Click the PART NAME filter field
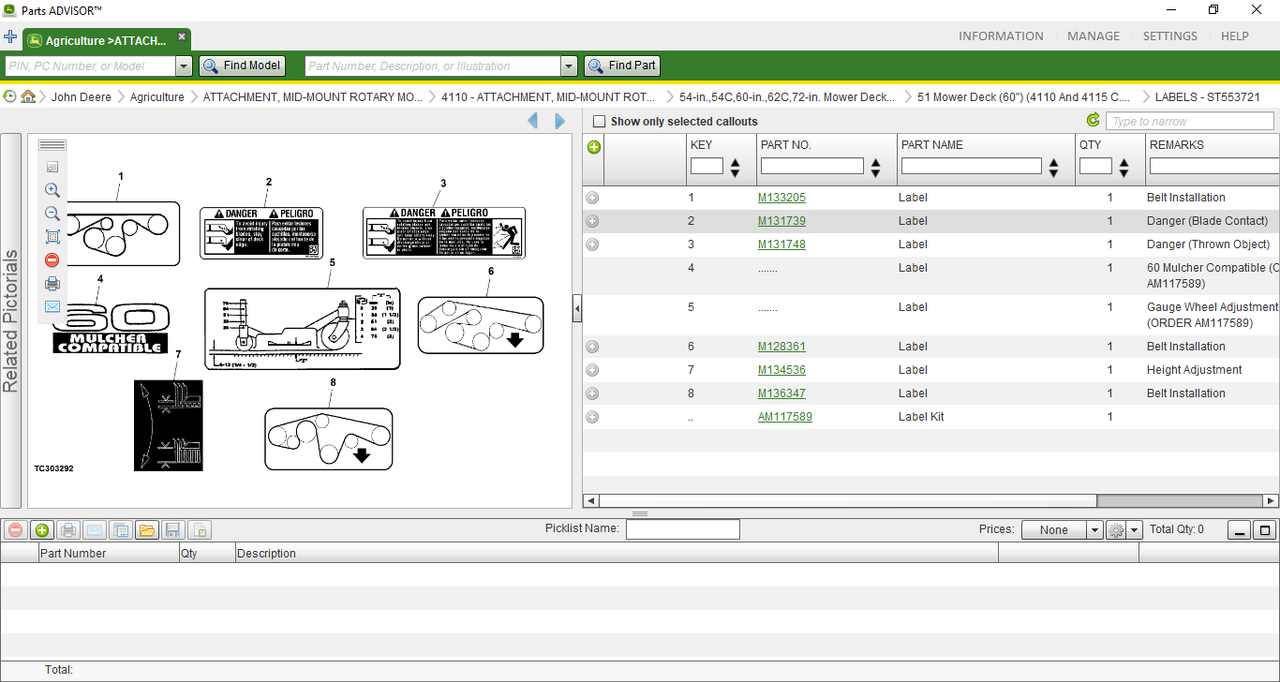Screen dimensions: 1280x682 (x=972, y=166)
